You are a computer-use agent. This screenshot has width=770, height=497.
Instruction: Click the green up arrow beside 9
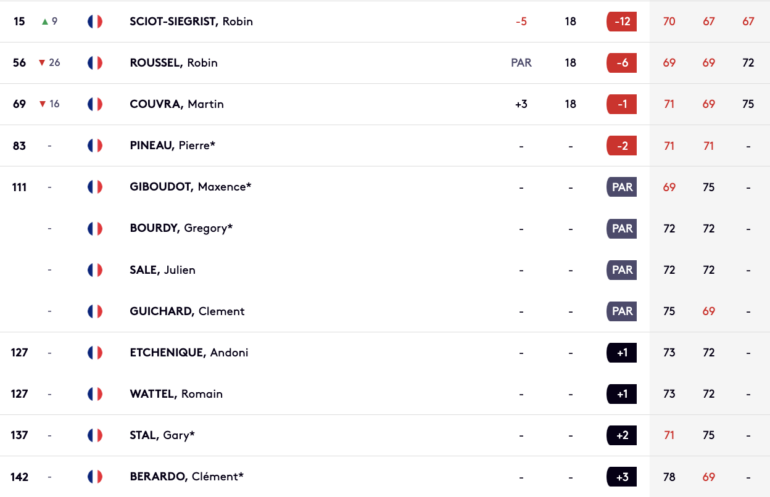coord(45,22)
